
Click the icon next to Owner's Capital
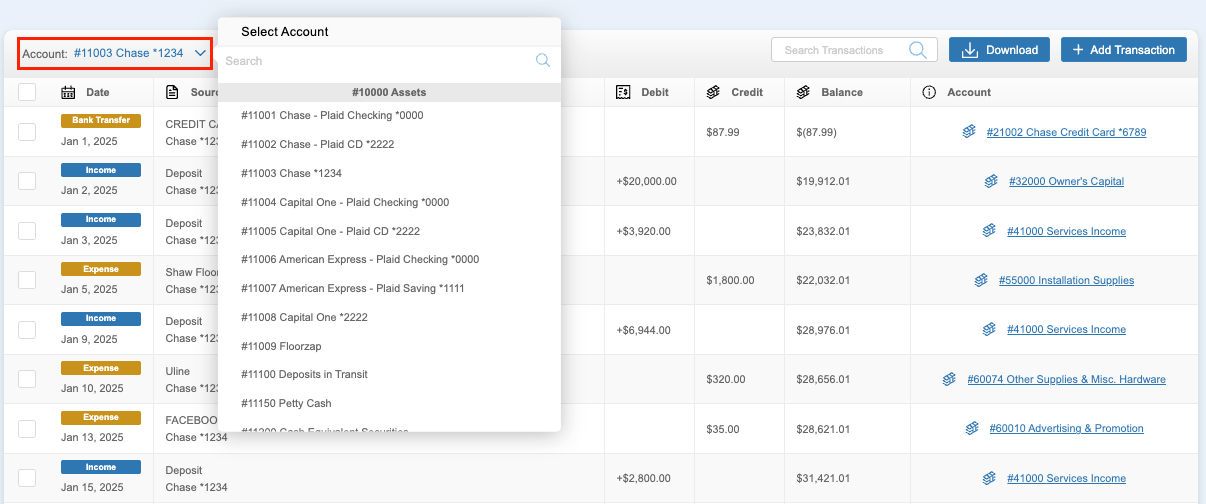(990, 181)
